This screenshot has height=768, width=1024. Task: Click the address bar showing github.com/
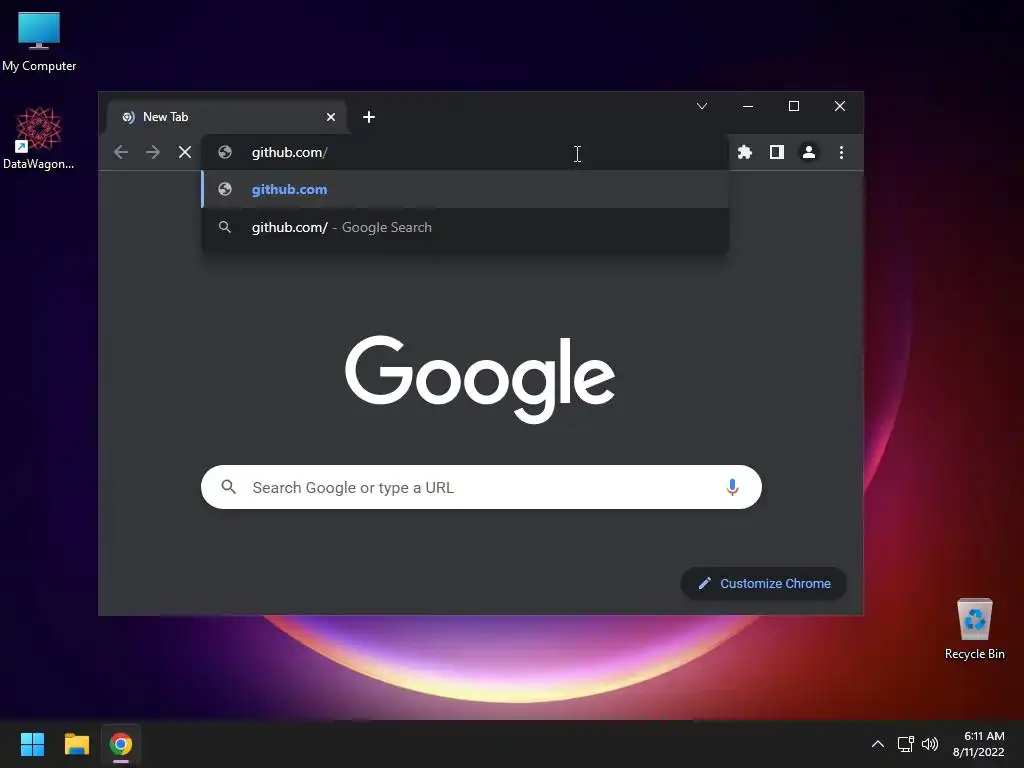coord(465,152)
